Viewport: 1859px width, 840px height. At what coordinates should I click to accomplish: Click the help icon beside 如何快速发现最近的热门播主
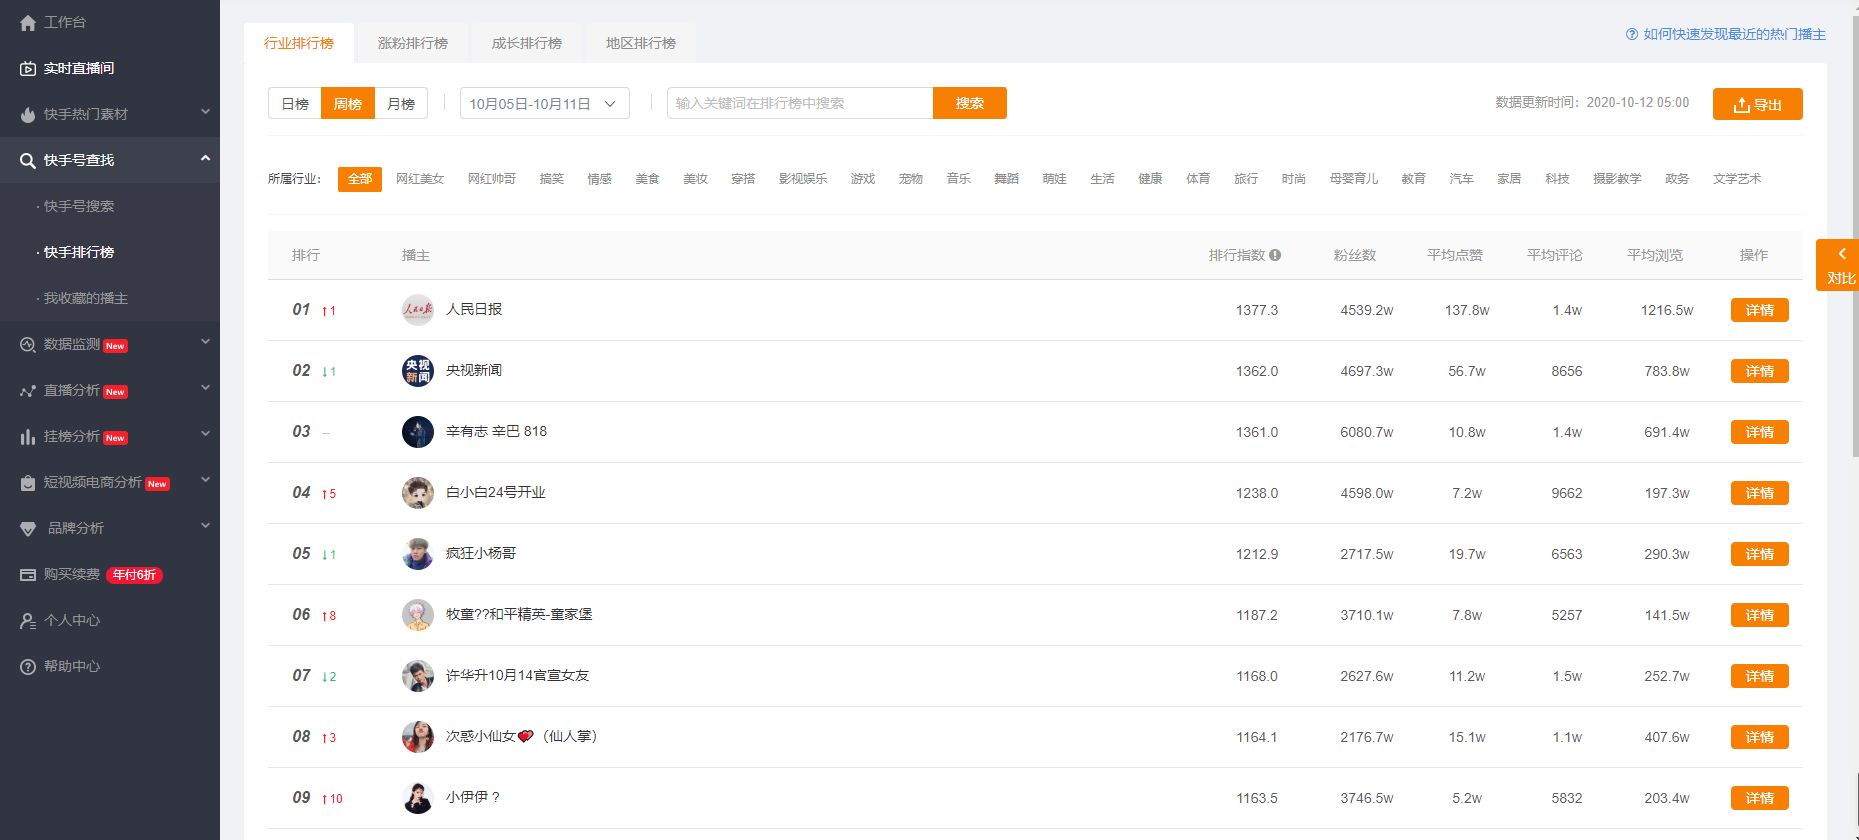[x=1632, y=34]
